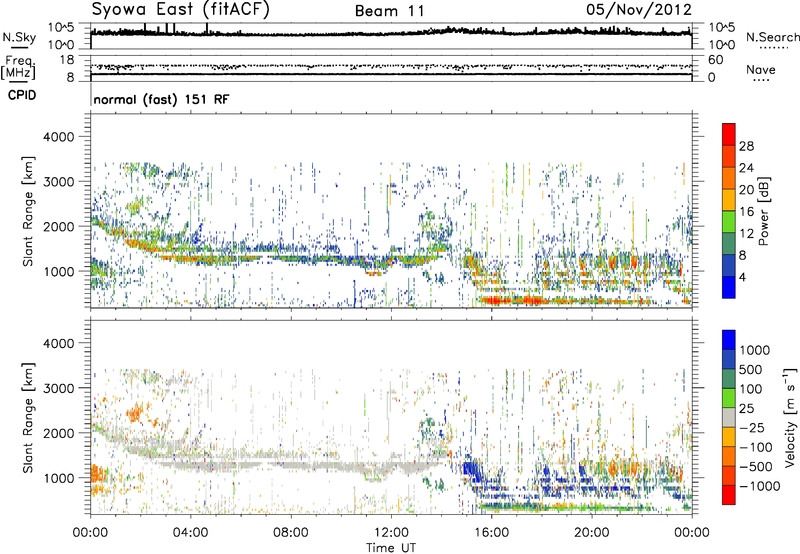This screenshot has width=800, height=554.
Task: Select the light green 25–100 velocity swatch
Action: [x=729, y=398]
